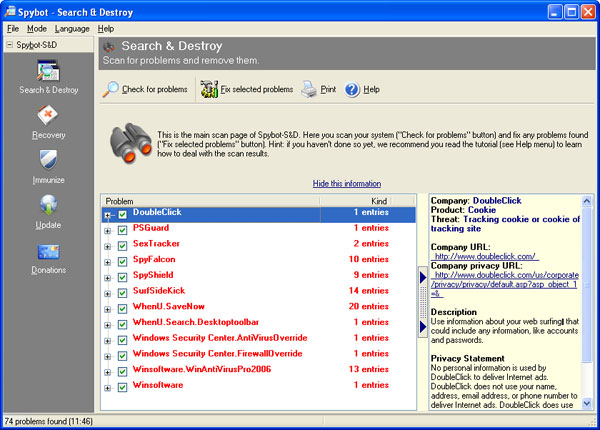Click the '20 entries' cell

(368, 306)
